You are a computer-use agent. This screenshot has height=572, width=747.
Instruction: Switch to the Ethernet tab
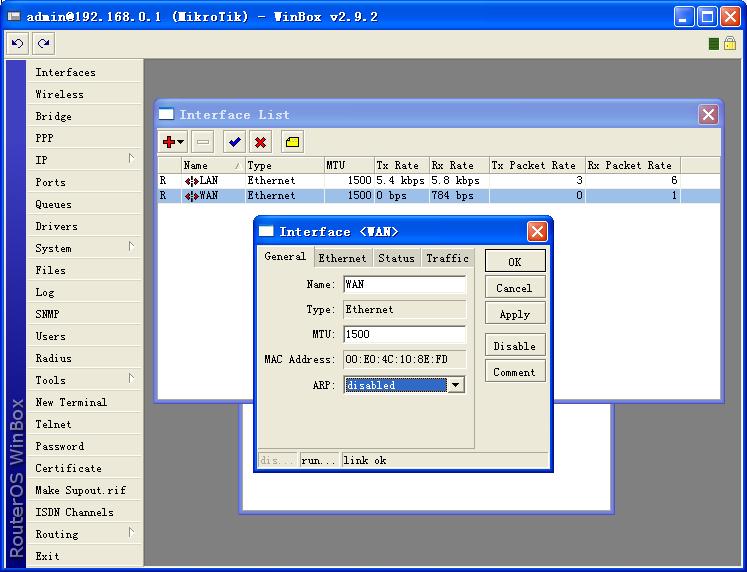pos(342,259)
